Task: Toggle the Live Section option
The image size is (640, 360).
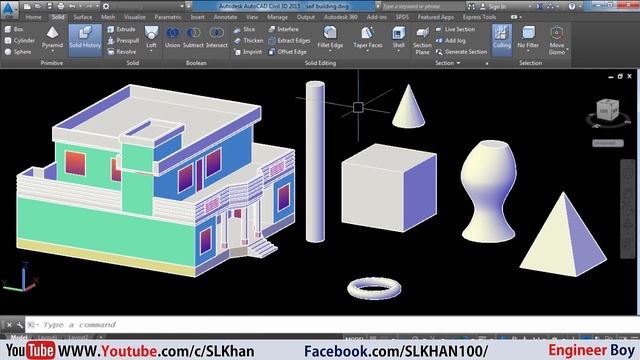Action: pos(455,29)
